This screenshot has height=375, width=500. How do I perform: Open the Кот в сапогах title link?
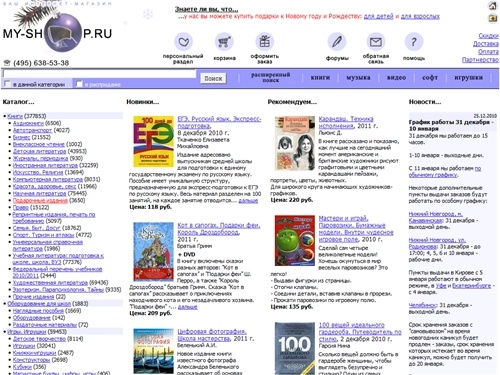[219, 229]
